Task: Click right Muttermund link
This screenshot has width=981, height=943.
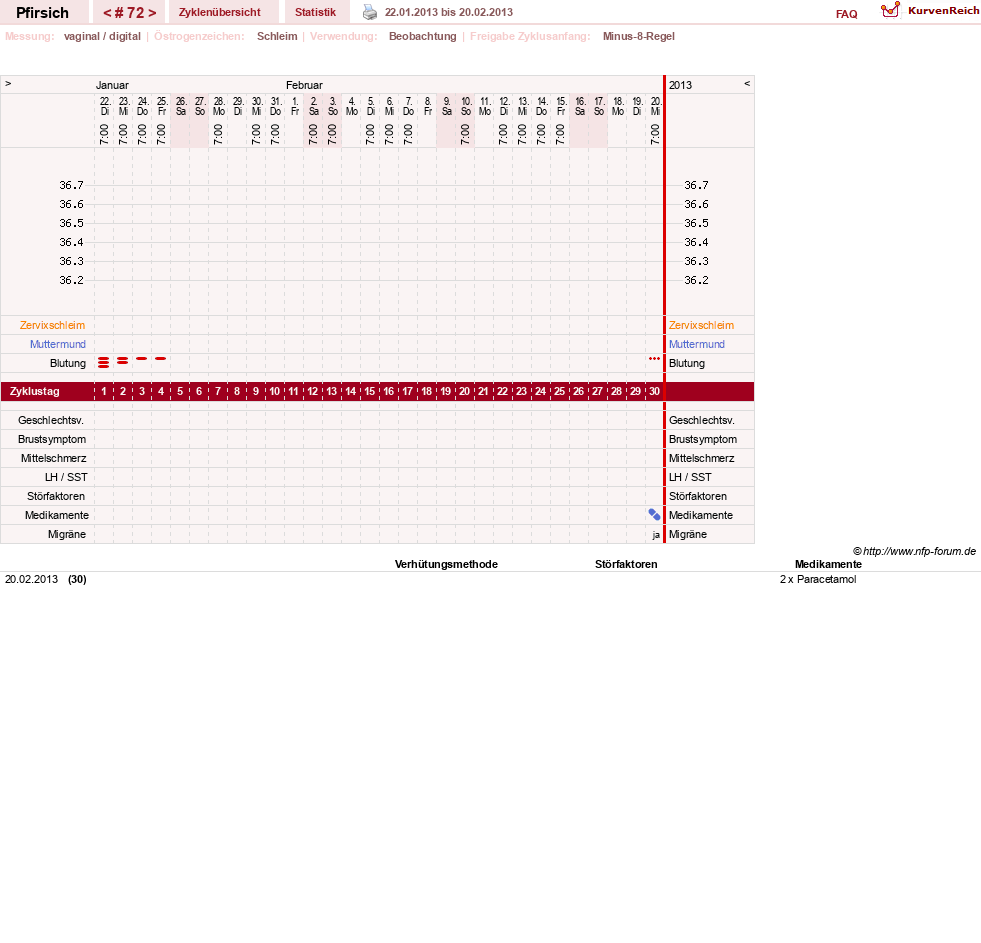Action: [x=697, y=344]
